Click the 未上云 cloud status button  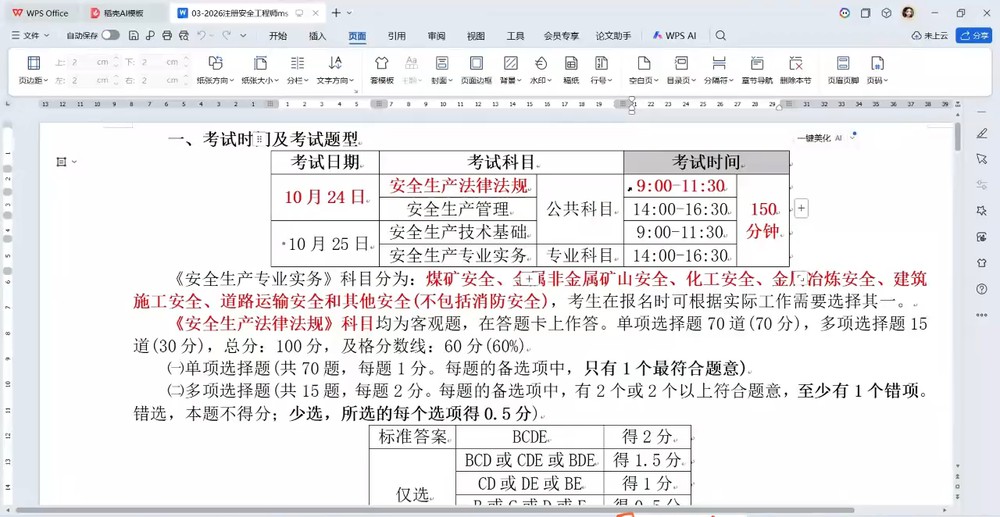coord(930,36)
